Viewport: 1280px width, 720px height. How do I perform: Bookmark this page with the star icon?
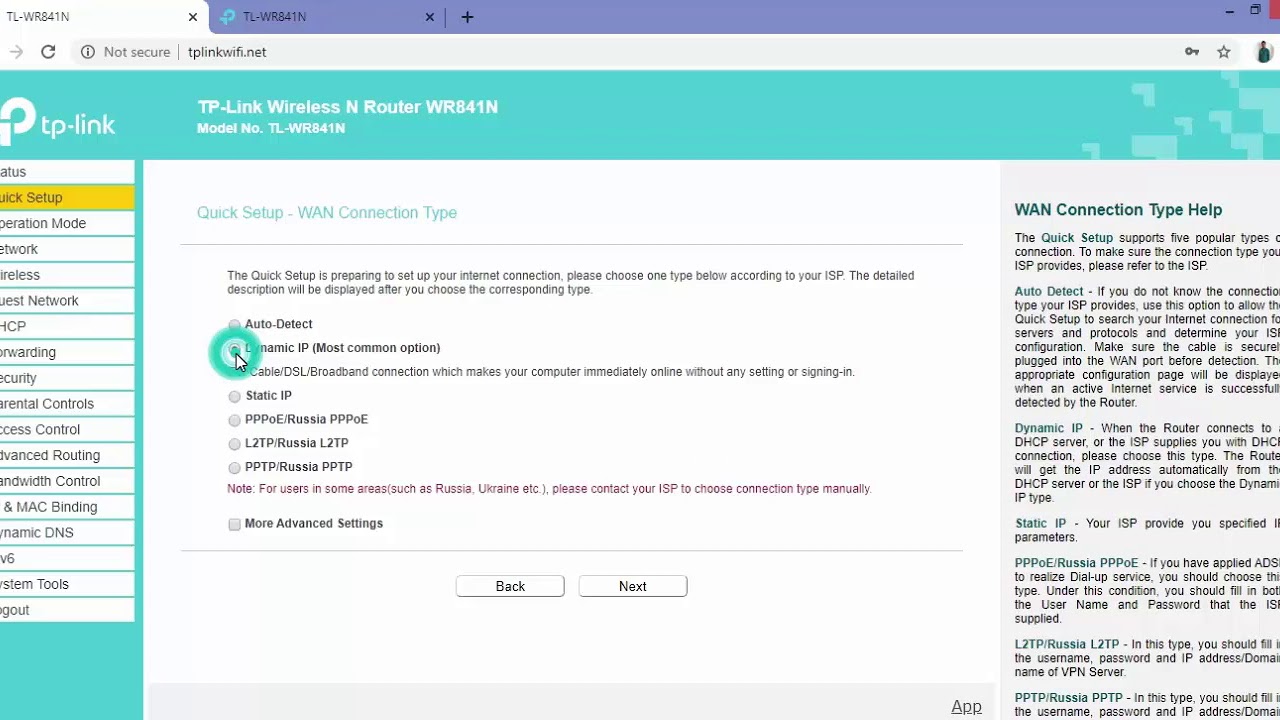point(1224,52)
